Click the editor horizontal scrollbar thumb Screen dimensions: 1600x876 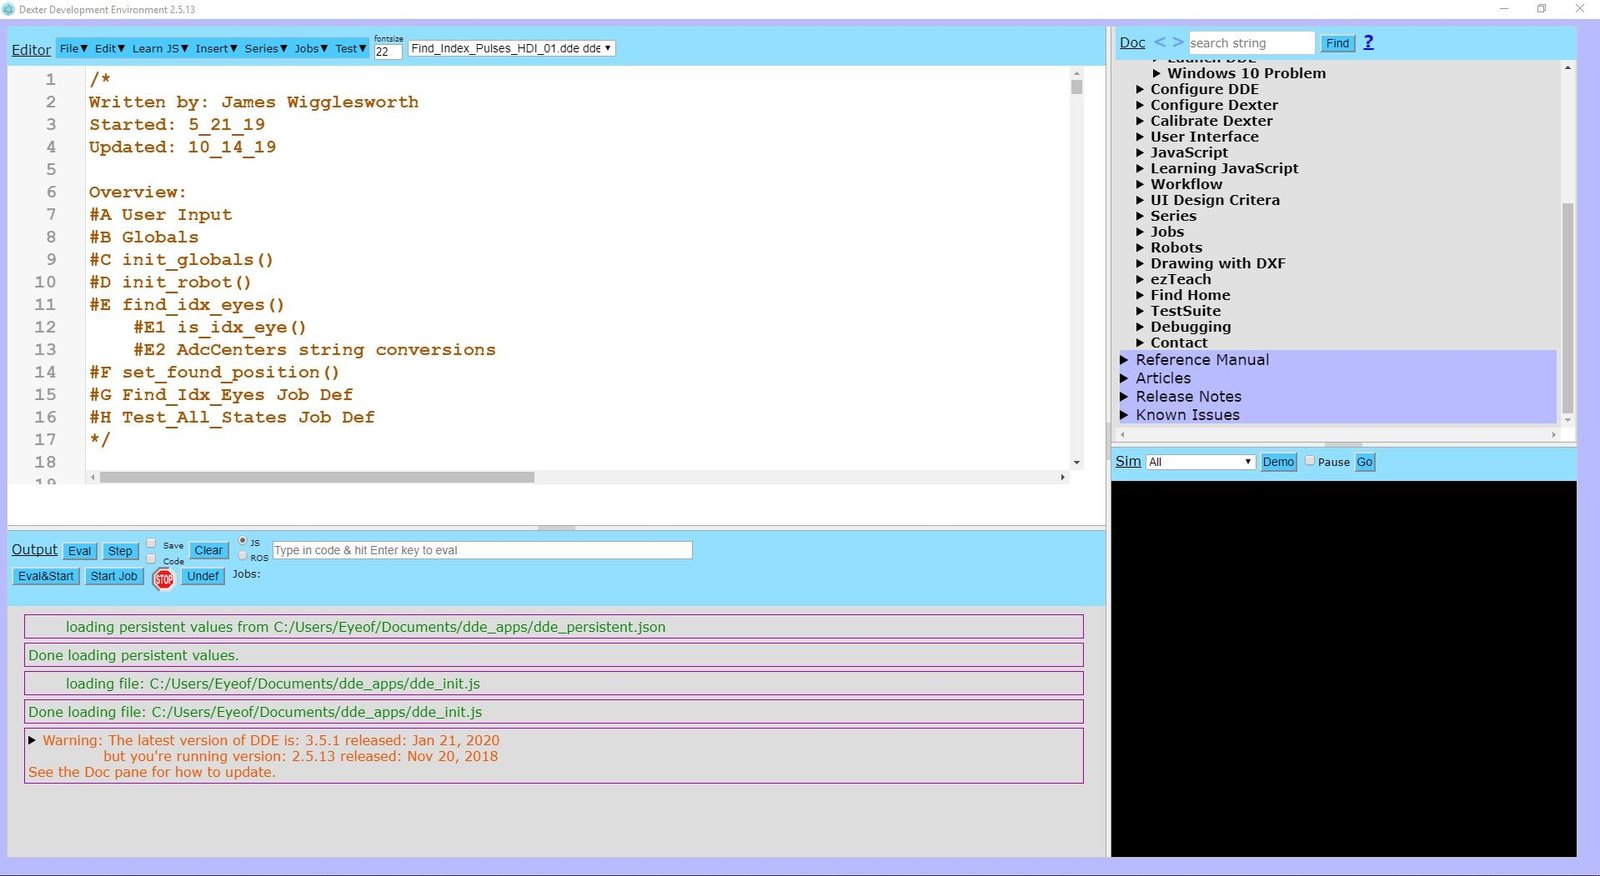tap(317, 477)
